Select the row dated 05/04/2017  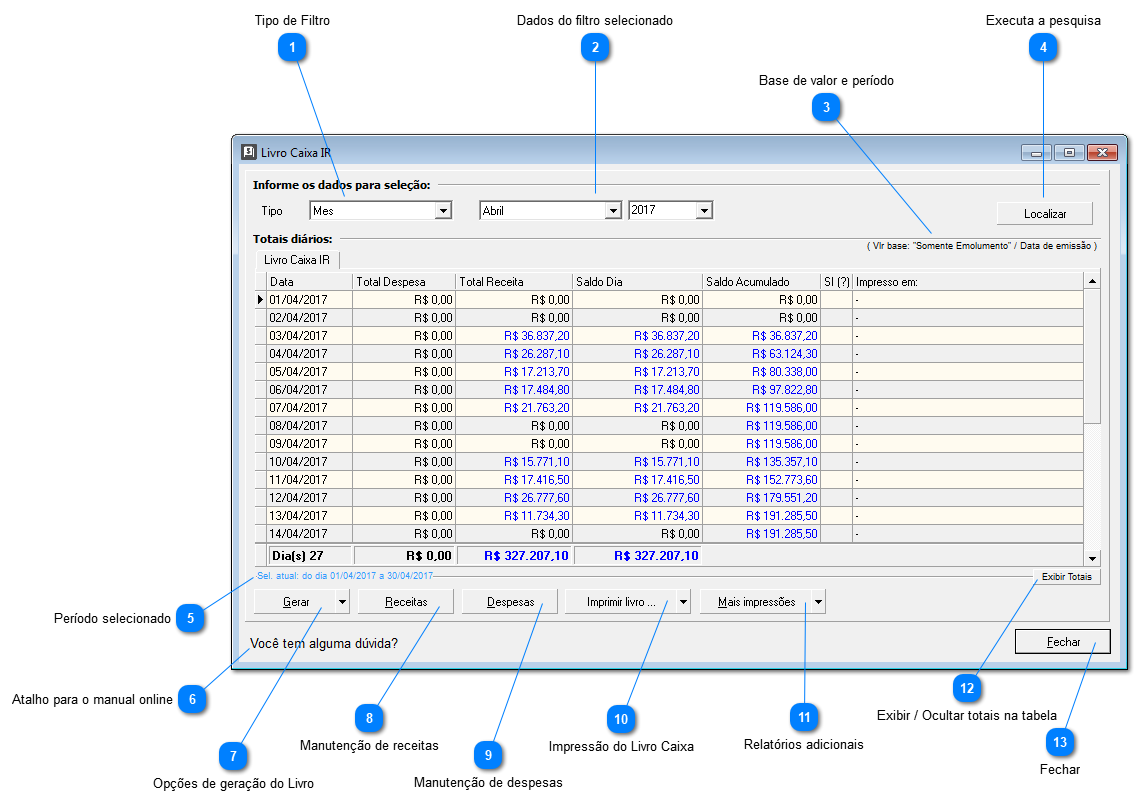click(x=669, y=371)
